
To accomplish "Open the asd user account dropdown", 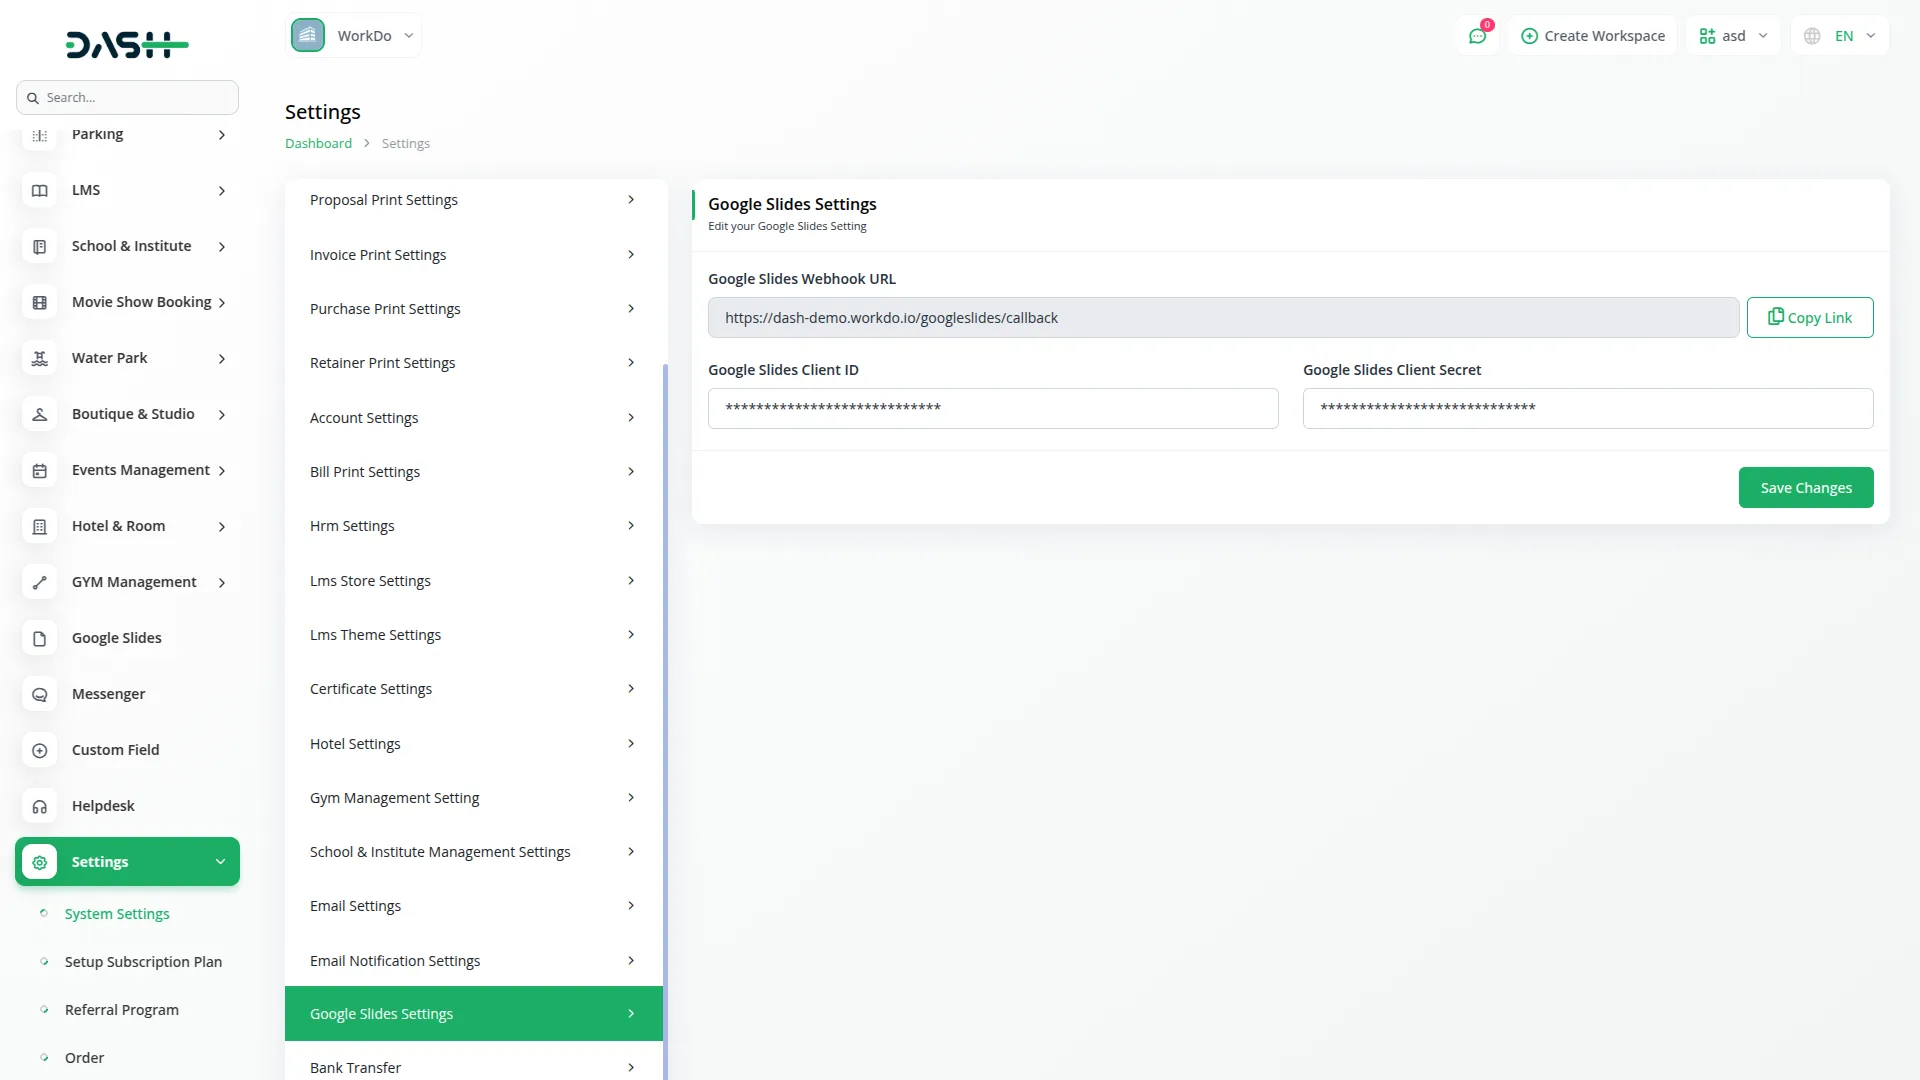I will pyautogui.click(x=1733, y=35).
